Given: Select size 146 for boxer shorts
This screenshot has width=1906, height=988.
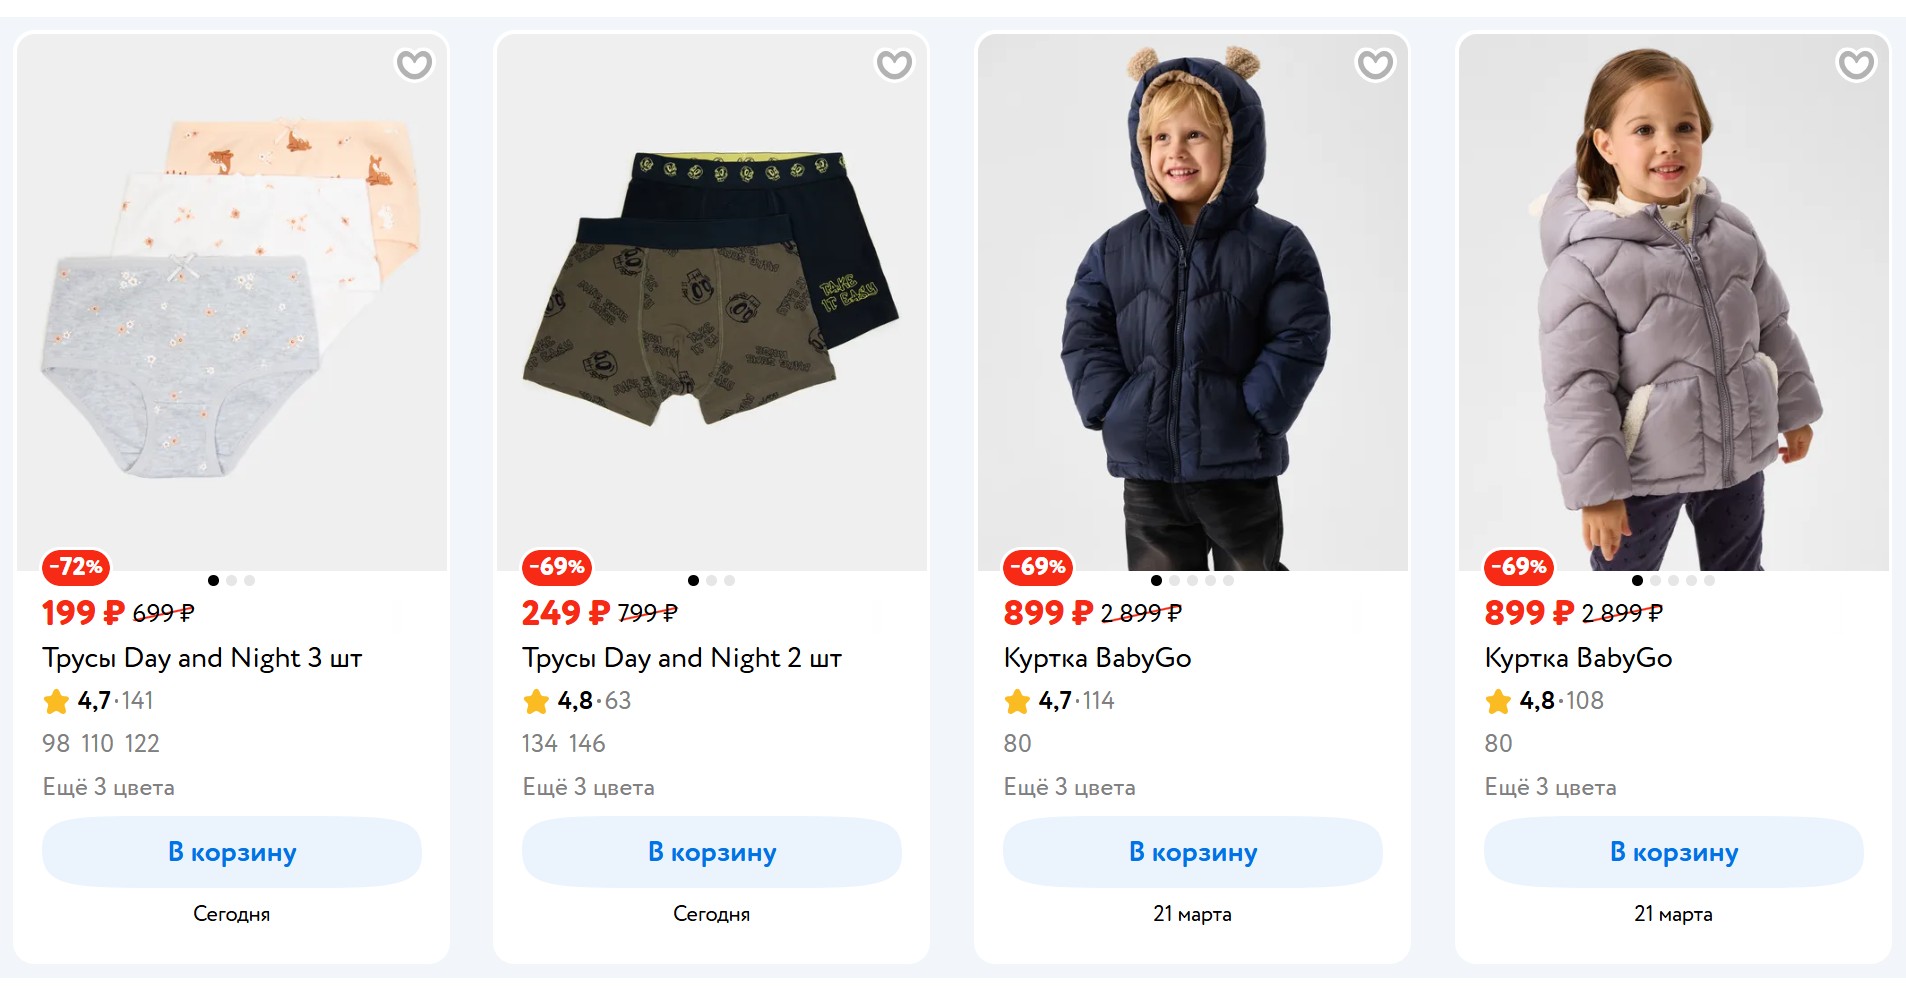Looking at the screenshot, I should point(587,744).
